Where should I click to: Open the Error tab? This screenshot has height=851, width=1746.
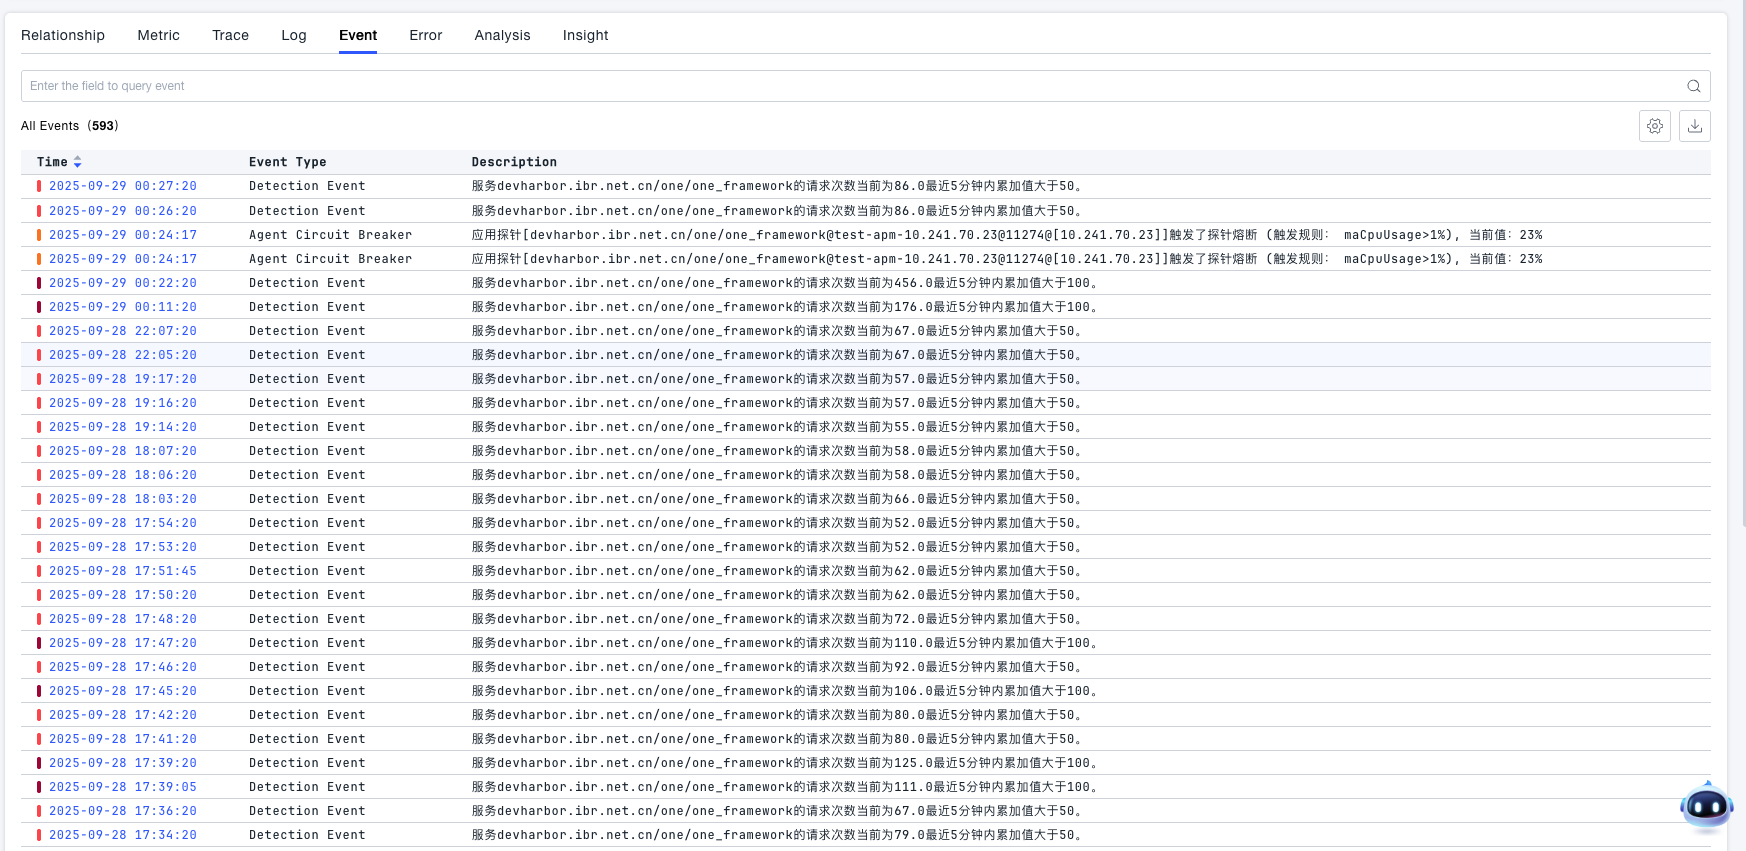(x=425, y=35)
